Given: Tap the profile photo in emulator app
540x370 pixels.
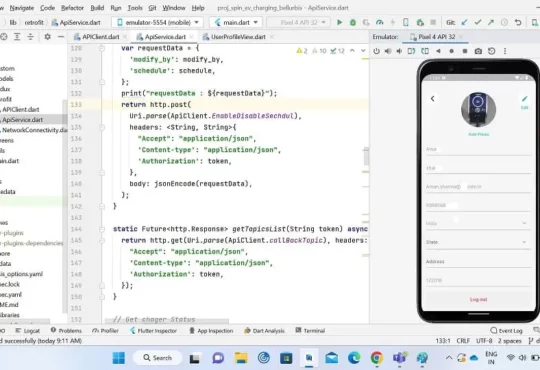Looking at the screenshot, I should click(478, 110).
